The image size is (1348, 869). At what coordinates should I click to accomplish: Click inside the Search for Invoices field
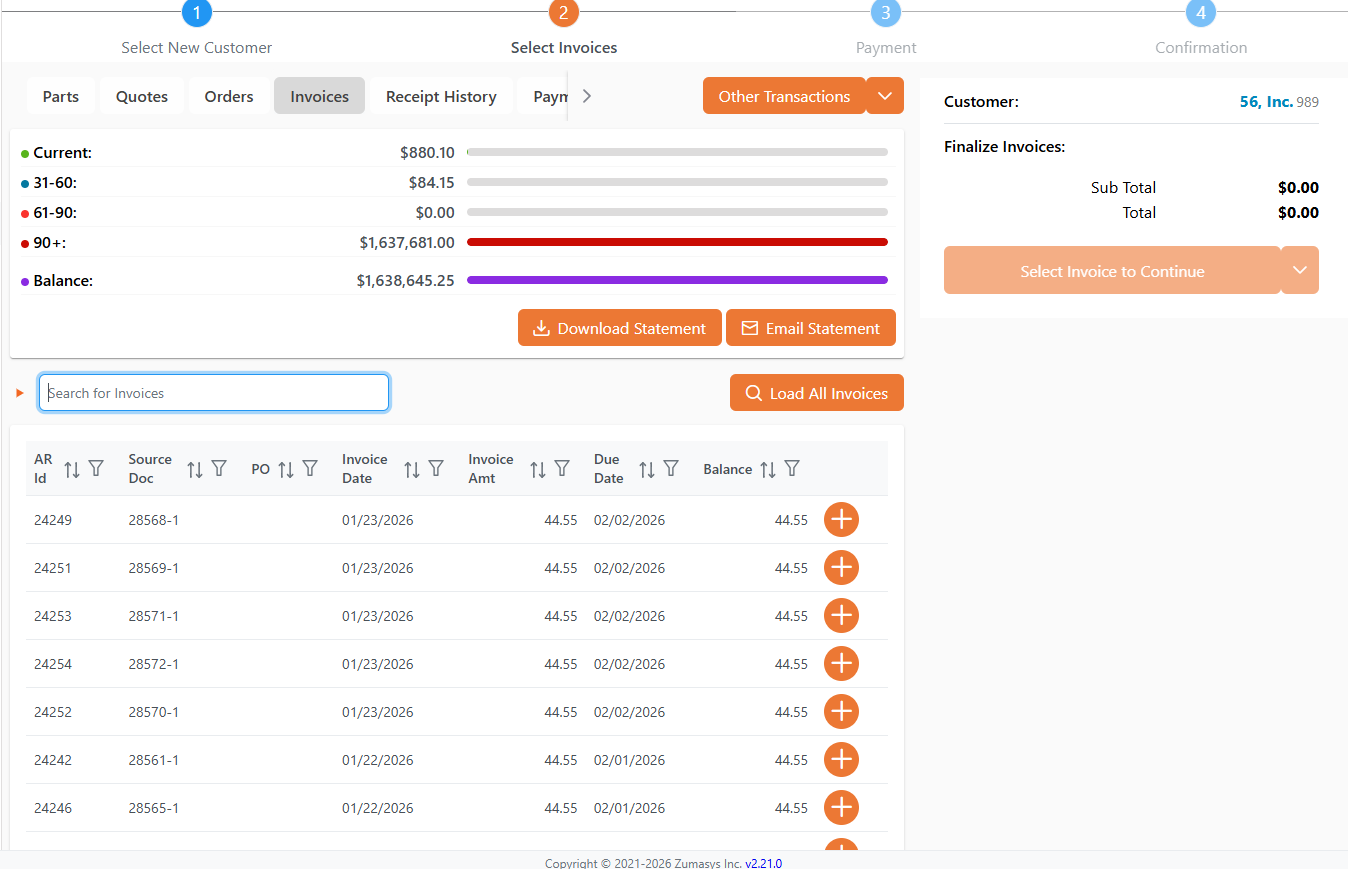[213, 392]
